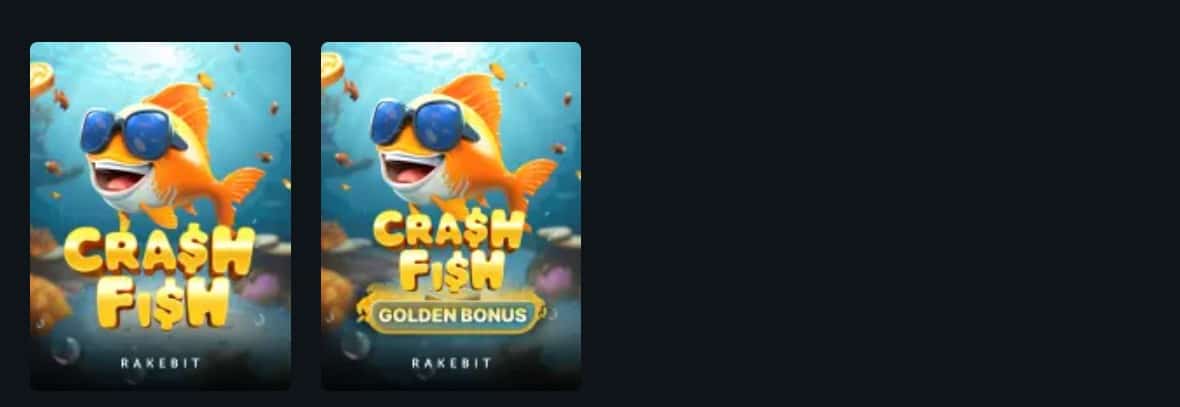1180x407 pixels.
Task: Click the fish's orange tail fin on the Golden Bonus card
Action: (x=531, y=183)
